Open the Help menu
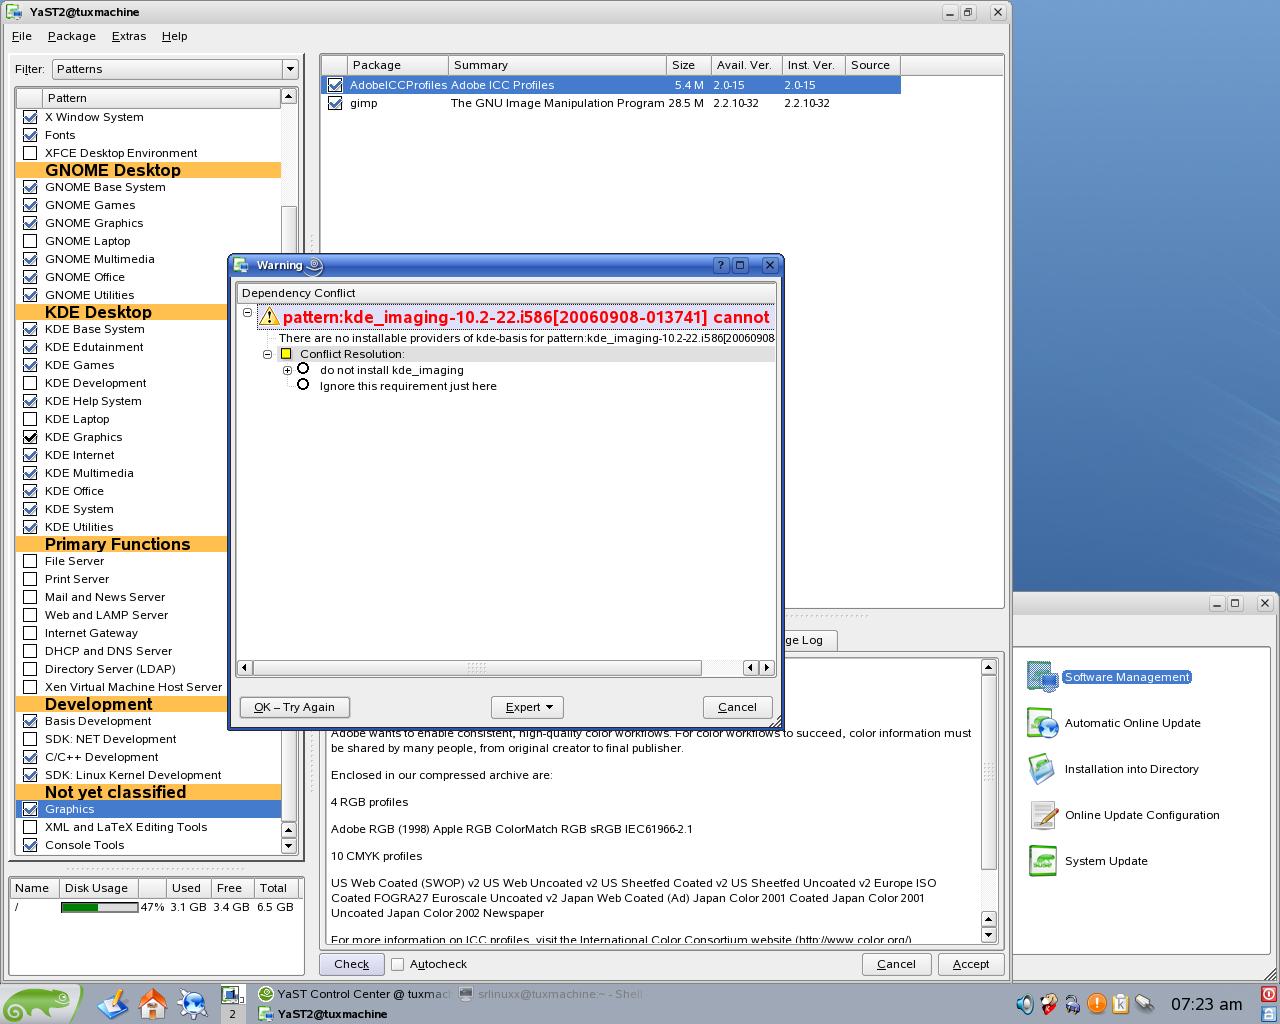This screenshot has width=1280, height=1024. point(175,36)
